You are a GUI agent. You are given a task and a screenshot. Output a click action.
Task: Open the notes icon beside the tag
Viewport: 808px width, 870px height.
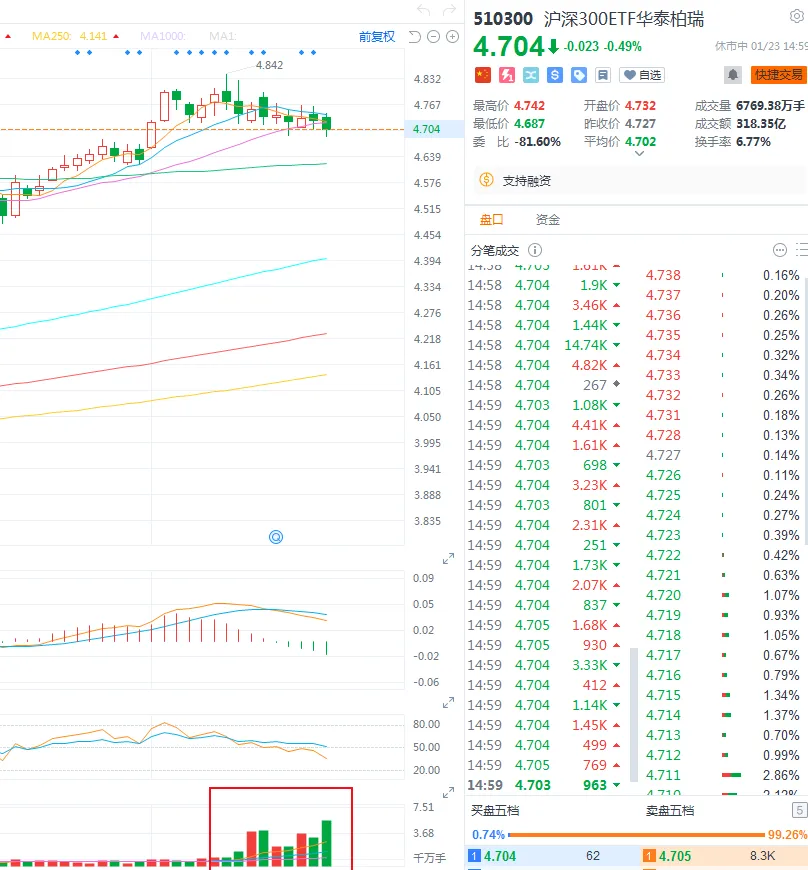pyautogui.click(x=603, y=75)
